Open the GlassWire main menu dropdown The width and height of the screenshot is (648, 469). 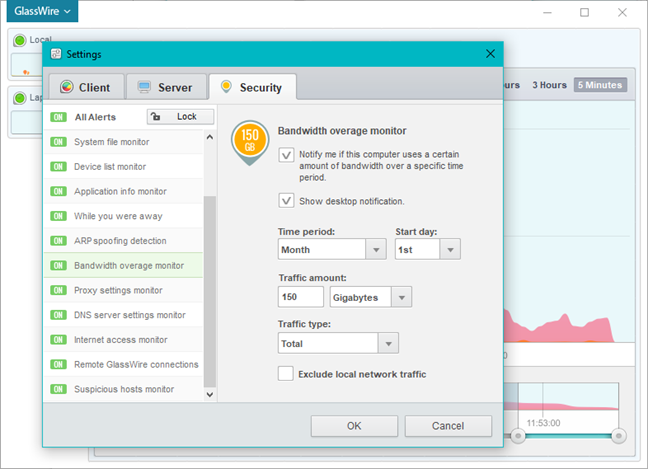click(x=42, y=11)
